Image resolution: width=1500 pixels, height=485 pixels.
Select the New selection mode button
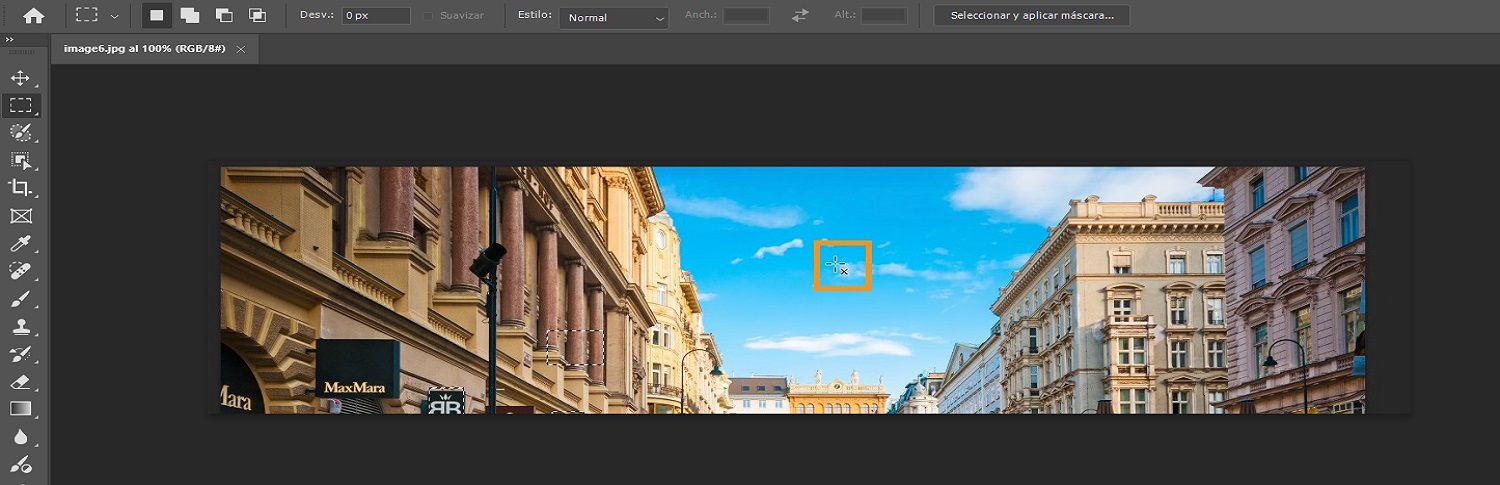[x=156, y=16]
